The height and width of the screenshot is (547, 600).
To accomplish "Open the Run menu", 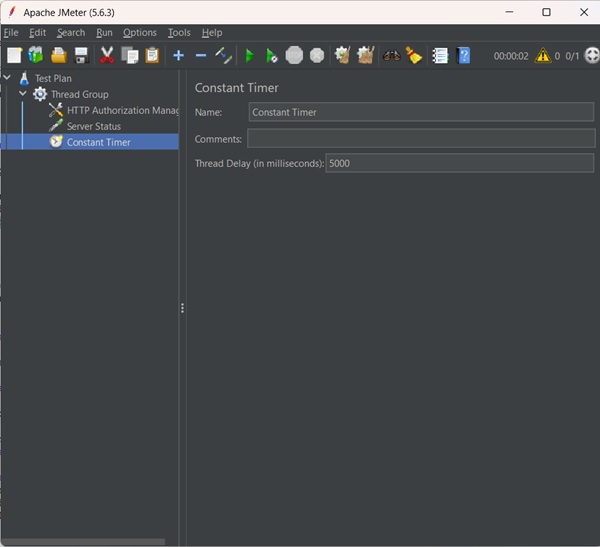I will 104,32.
